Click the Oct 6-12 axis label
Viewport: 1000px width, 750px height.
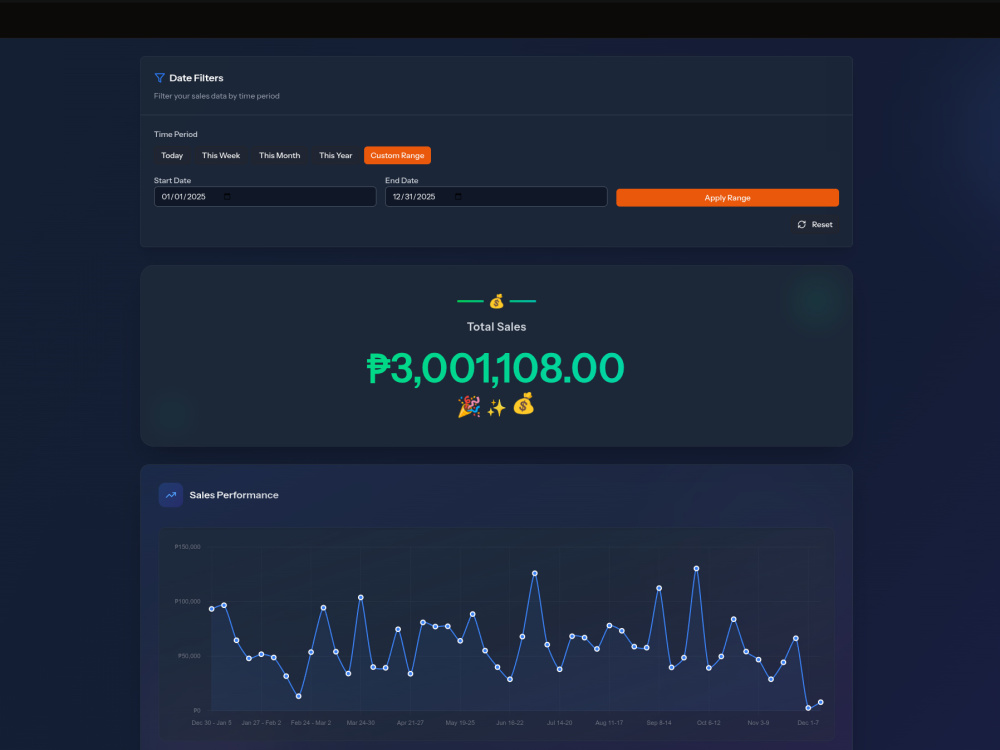(709, 723)
